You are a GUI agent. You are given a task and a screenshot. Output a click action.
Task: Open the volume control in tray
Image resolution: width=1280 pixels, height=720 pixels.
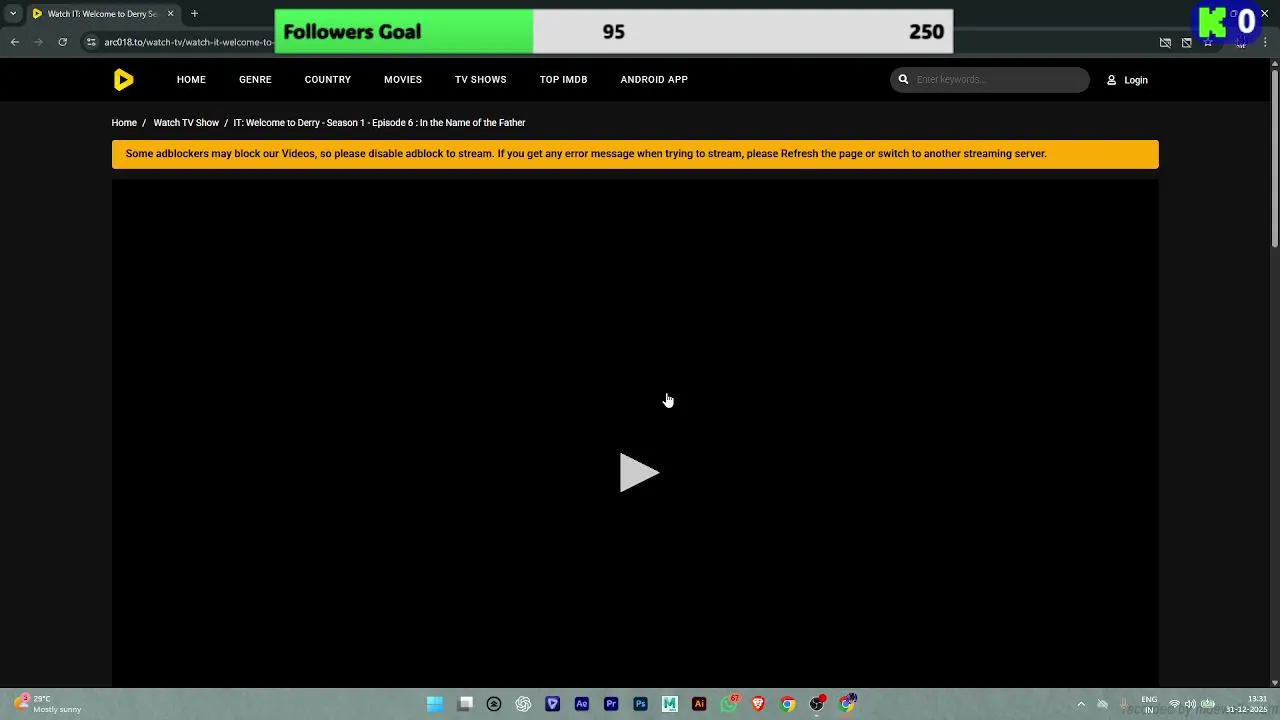pyautogui.click(x=1190, y=704)
